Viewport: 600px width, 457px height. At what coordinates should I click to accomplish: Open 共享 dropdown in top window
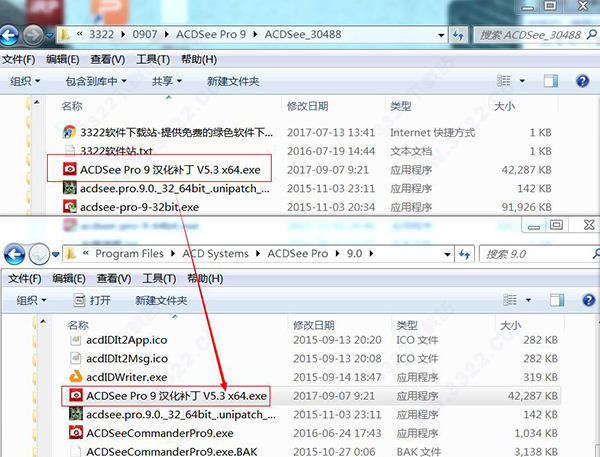point(166,81)
